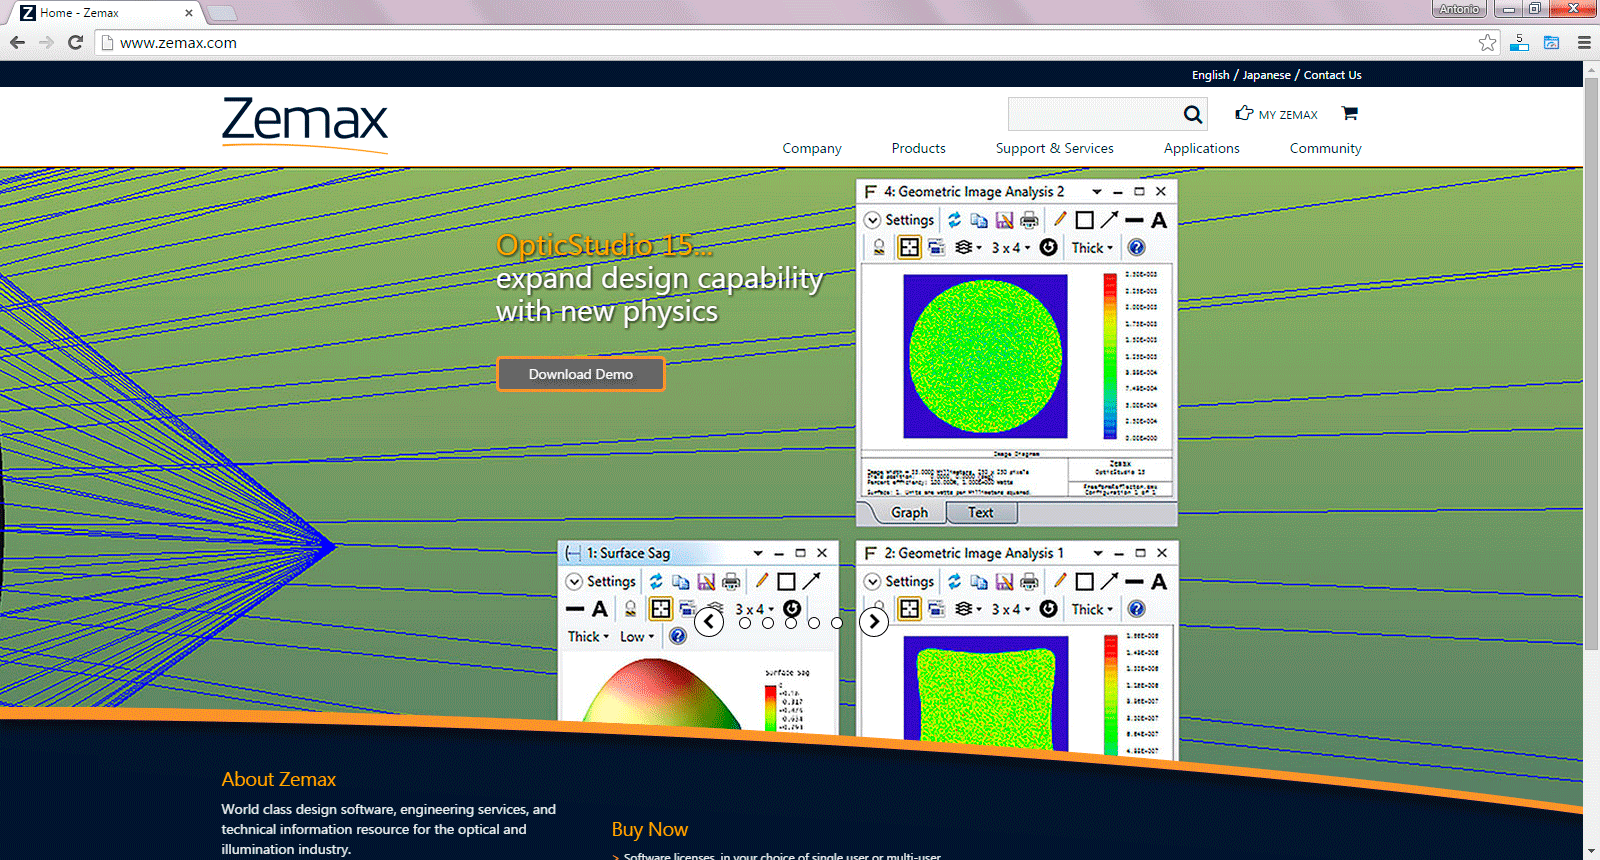Viewport: 1600px width, 860px height.
Task: Toggle highlighted active cursor button in Geometric Image Analysis 1
Action: [909, 608]
